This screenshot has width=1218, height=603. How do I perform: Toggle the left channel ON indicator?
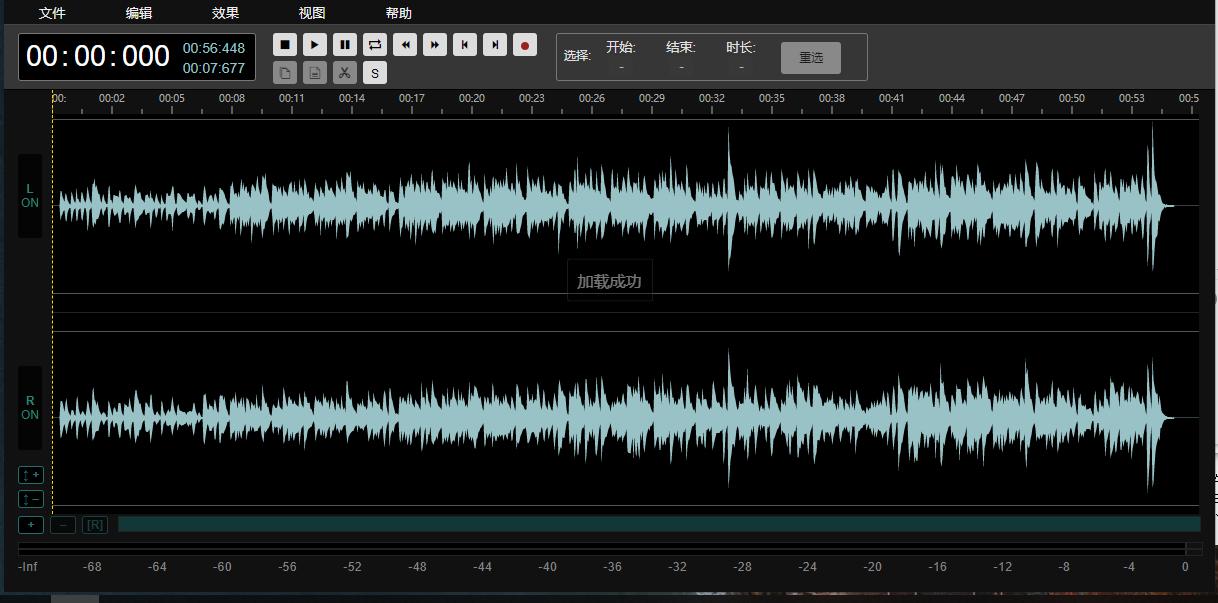coord(29,196)
